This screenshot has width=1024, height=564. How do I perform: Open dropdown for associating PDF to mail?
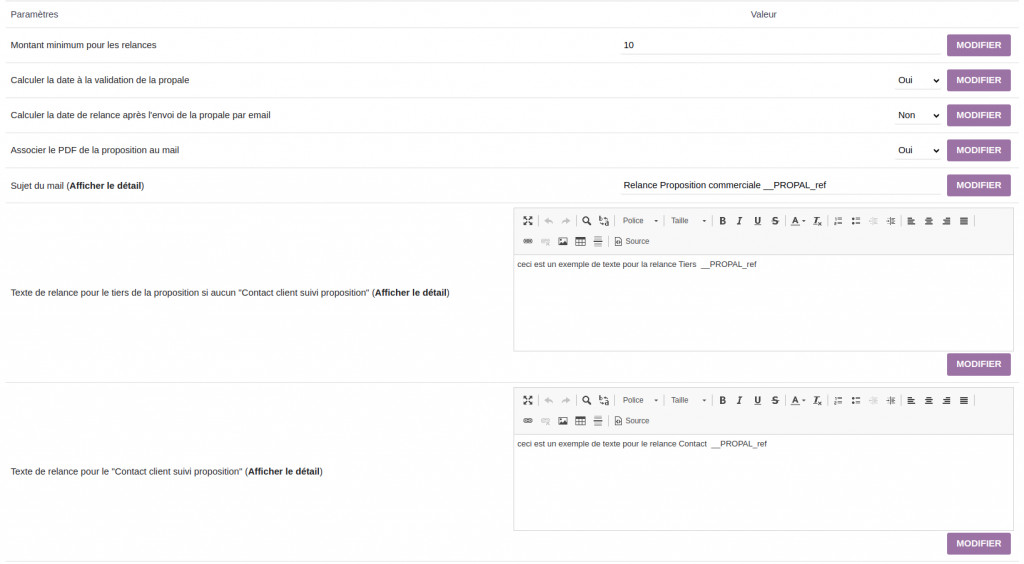coord(918,150)
